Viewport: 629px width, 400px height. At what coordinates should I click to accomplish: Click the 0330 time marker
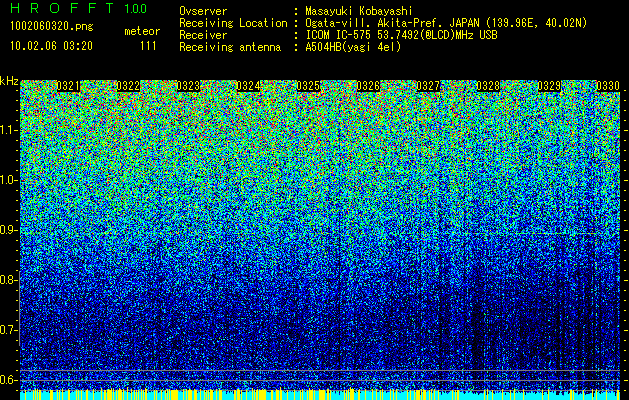(608, 86)
